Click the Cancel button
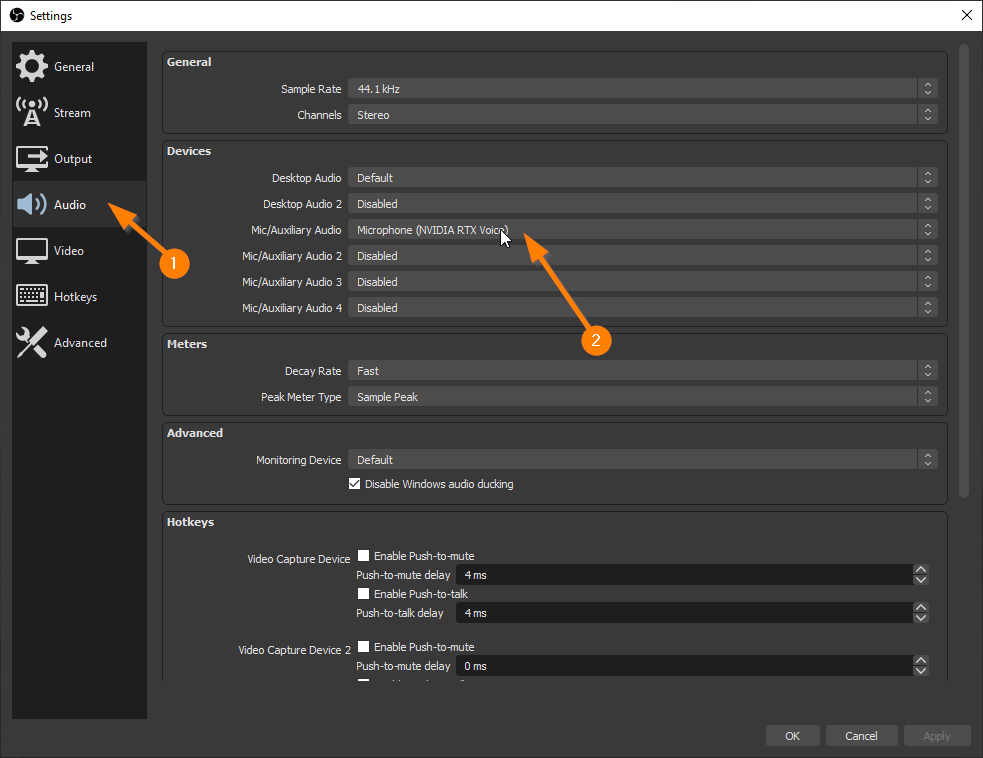Screen dimensions: 983x758 (x=861, y=736)
